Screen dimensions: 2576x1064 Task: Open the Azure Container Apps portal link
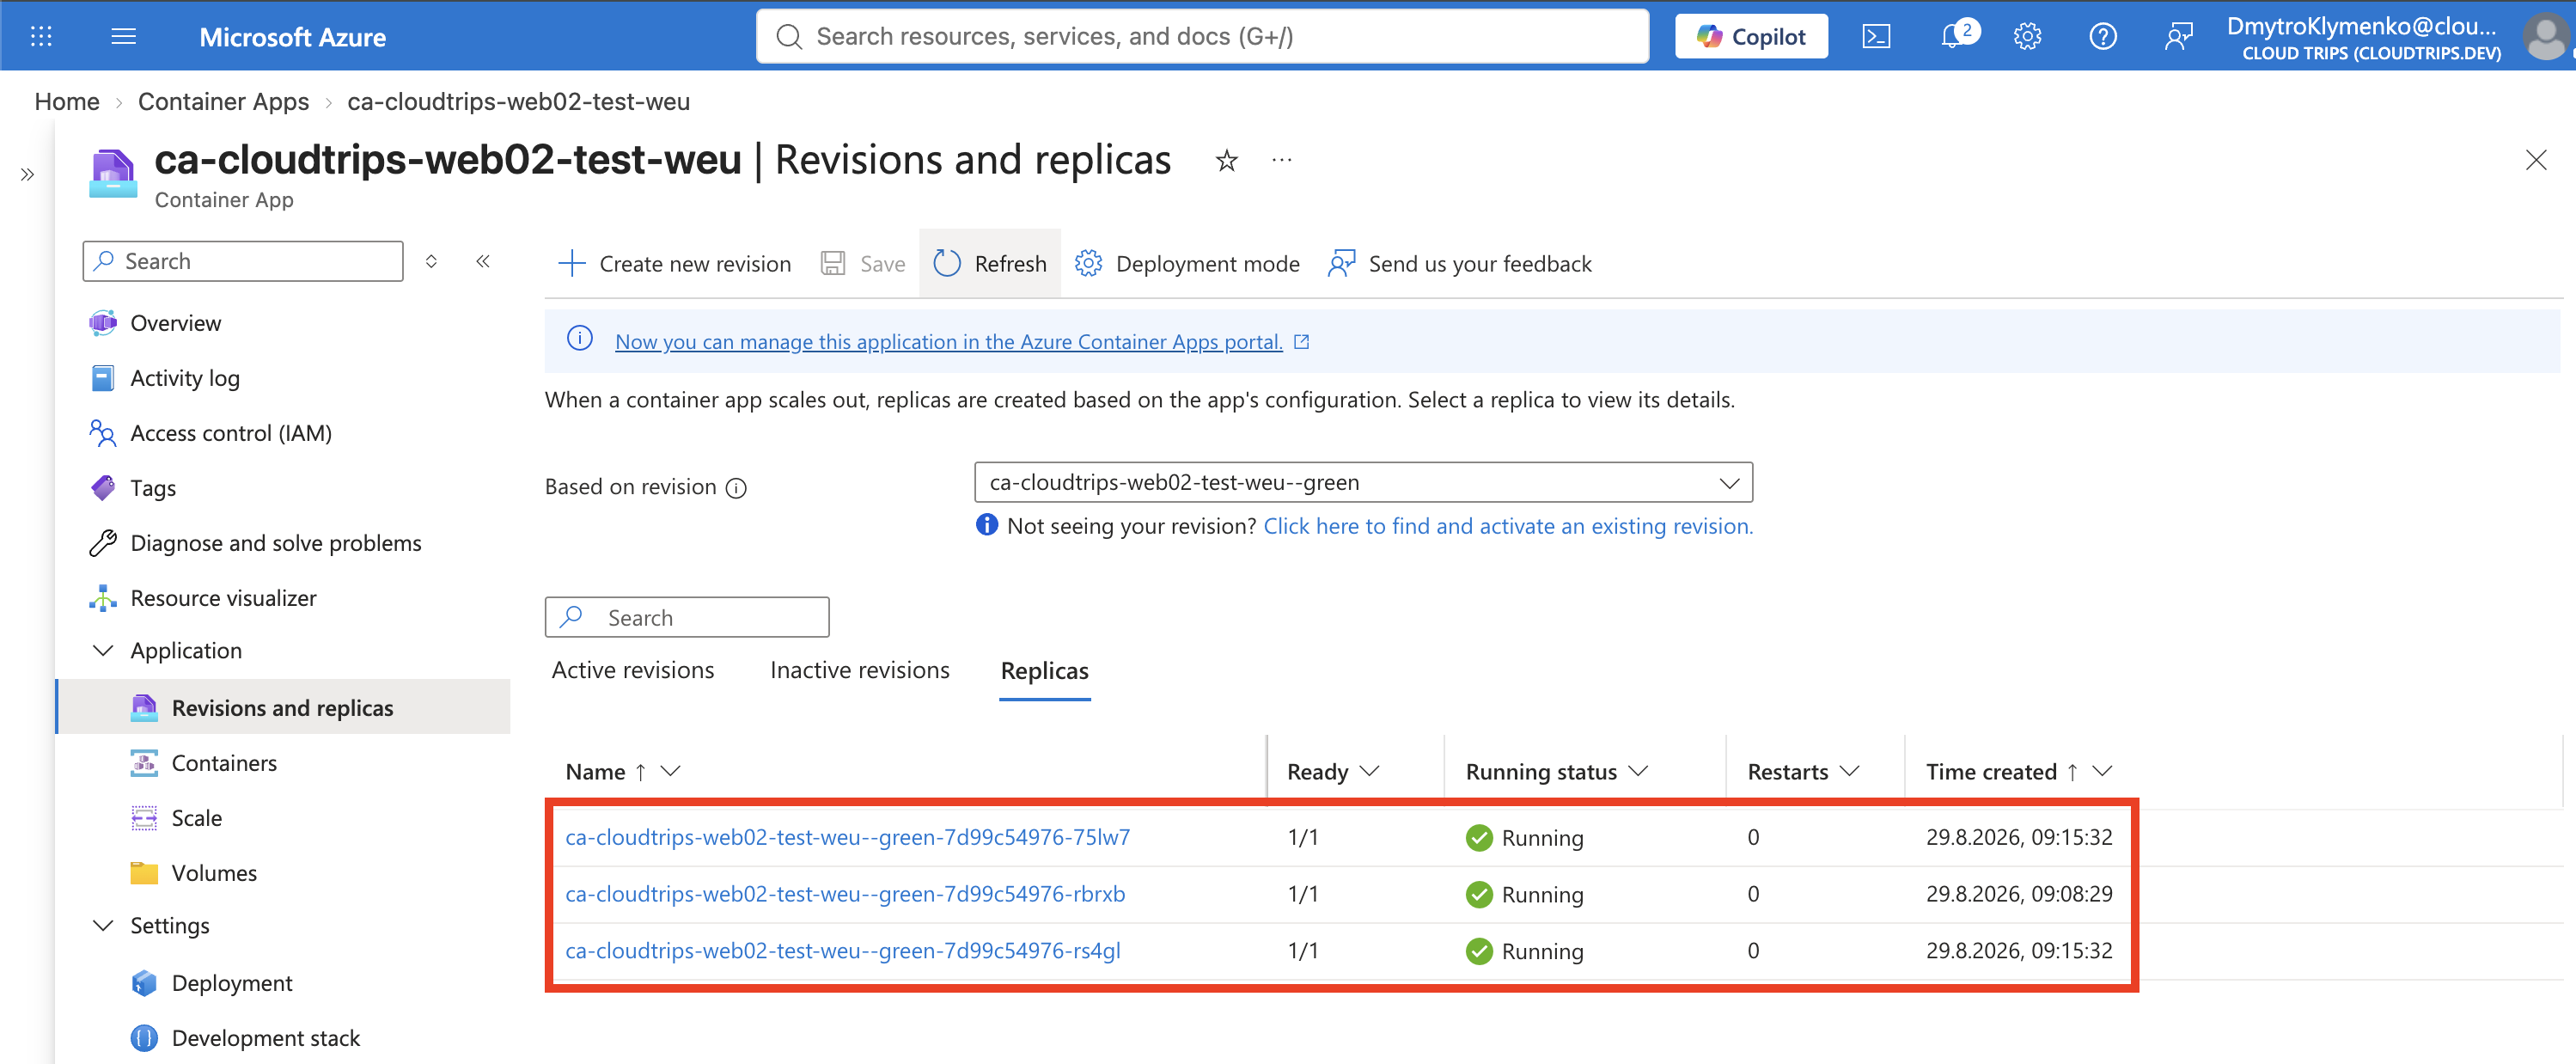click(949, 342)
